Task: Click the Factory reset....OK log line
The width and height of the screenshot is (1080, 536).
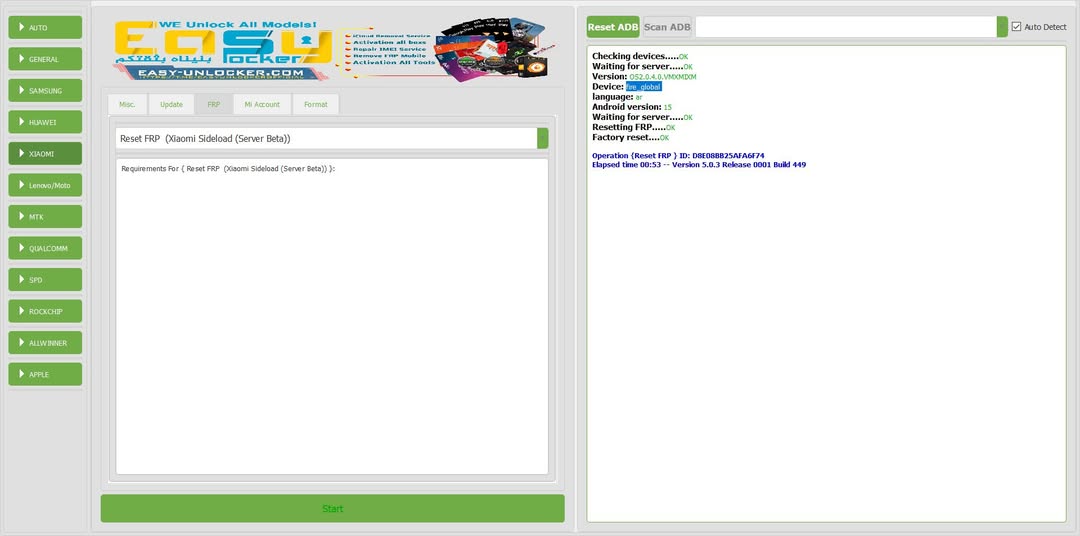Action: point(630,138)
